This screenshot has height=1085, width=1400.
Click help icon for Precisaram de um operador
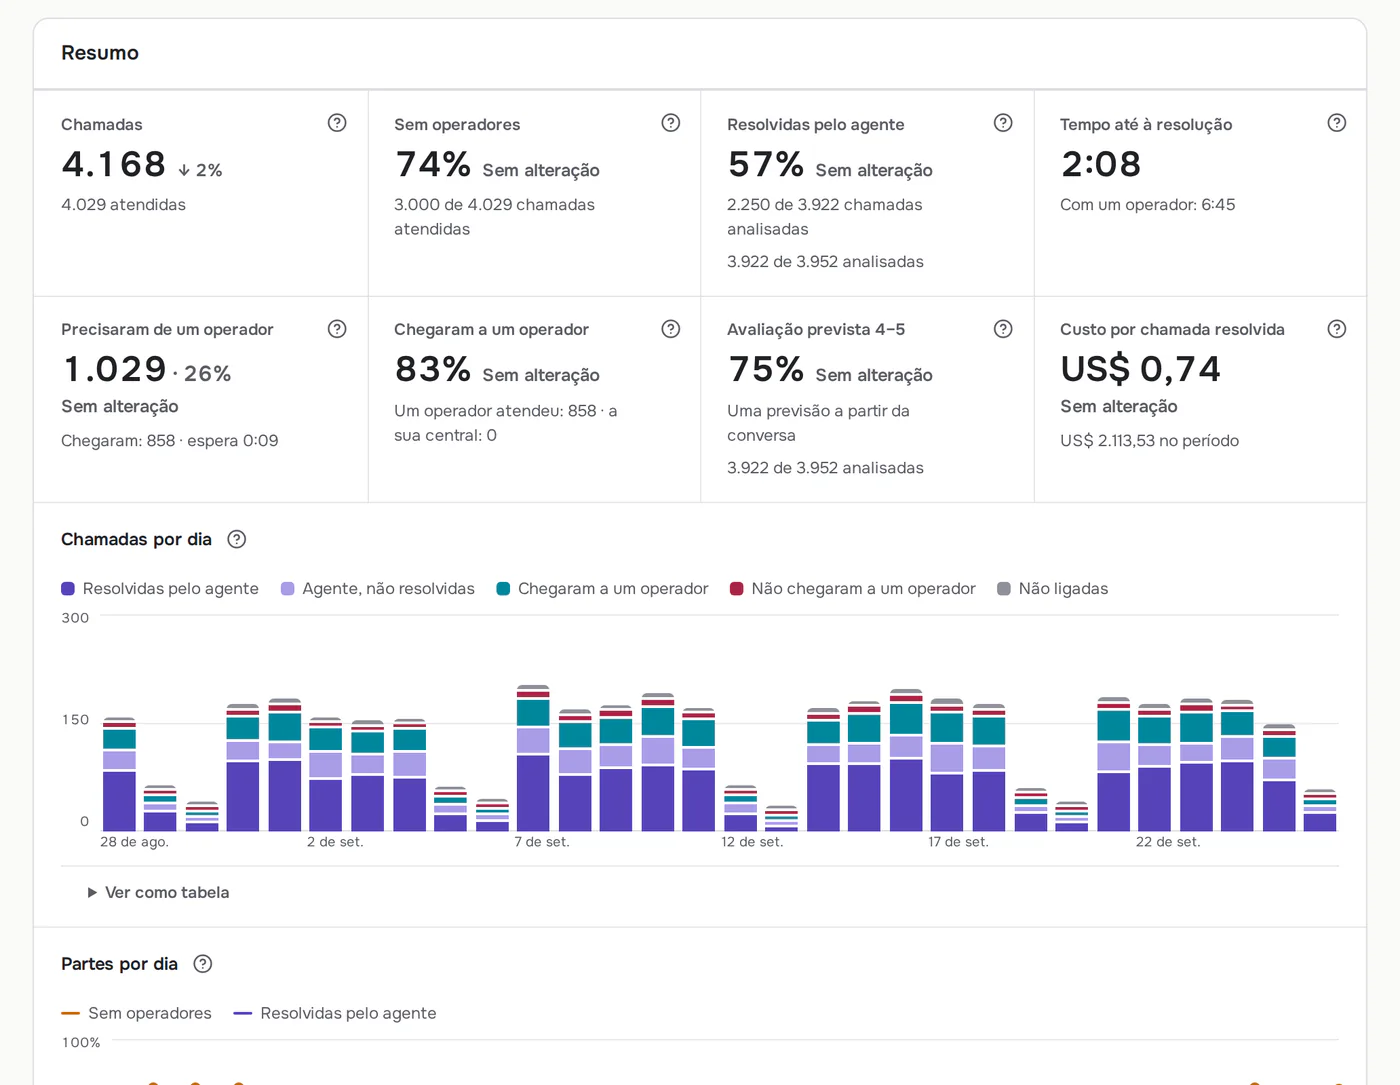pos(337,329)
